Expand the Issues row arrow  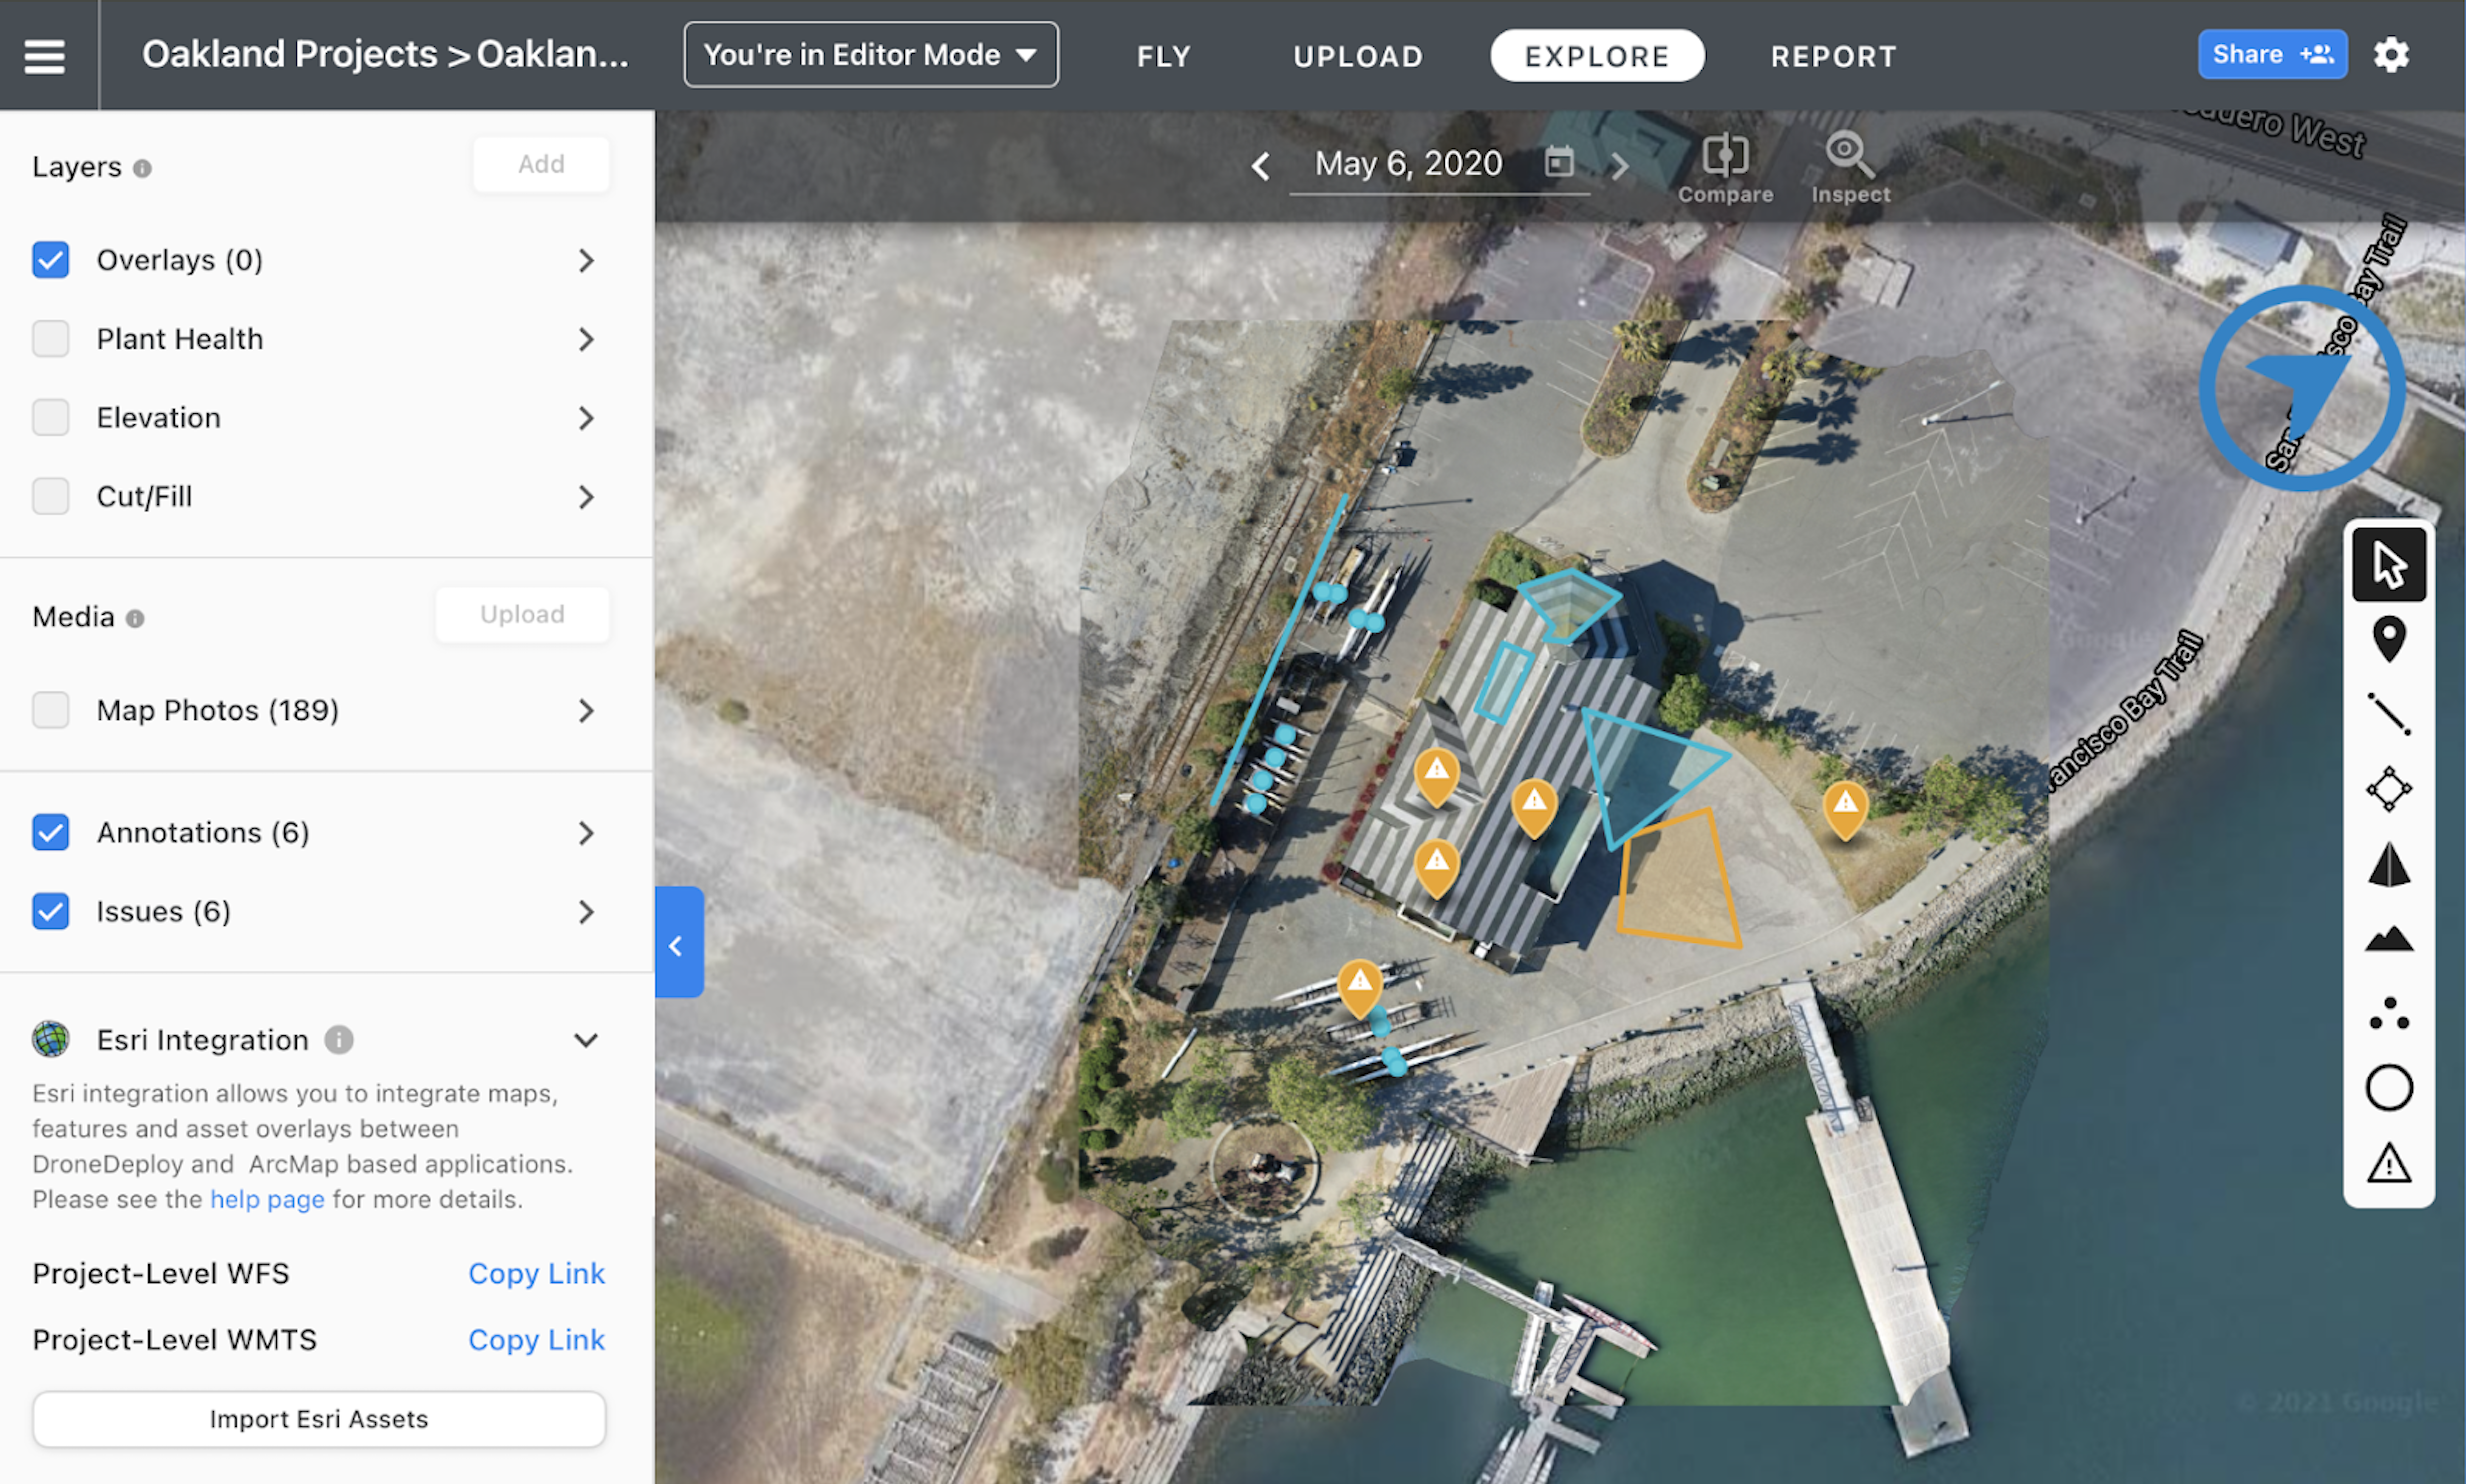coord(586,912)
